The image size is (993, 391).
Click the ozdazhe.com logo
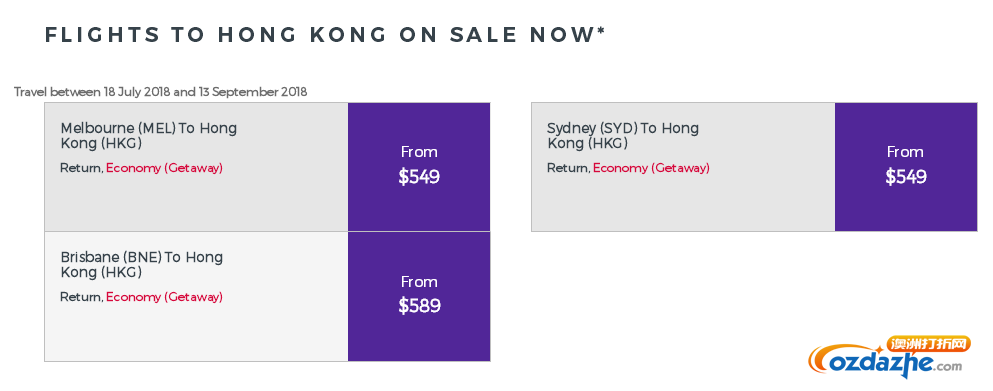click(x=885, y=362)
